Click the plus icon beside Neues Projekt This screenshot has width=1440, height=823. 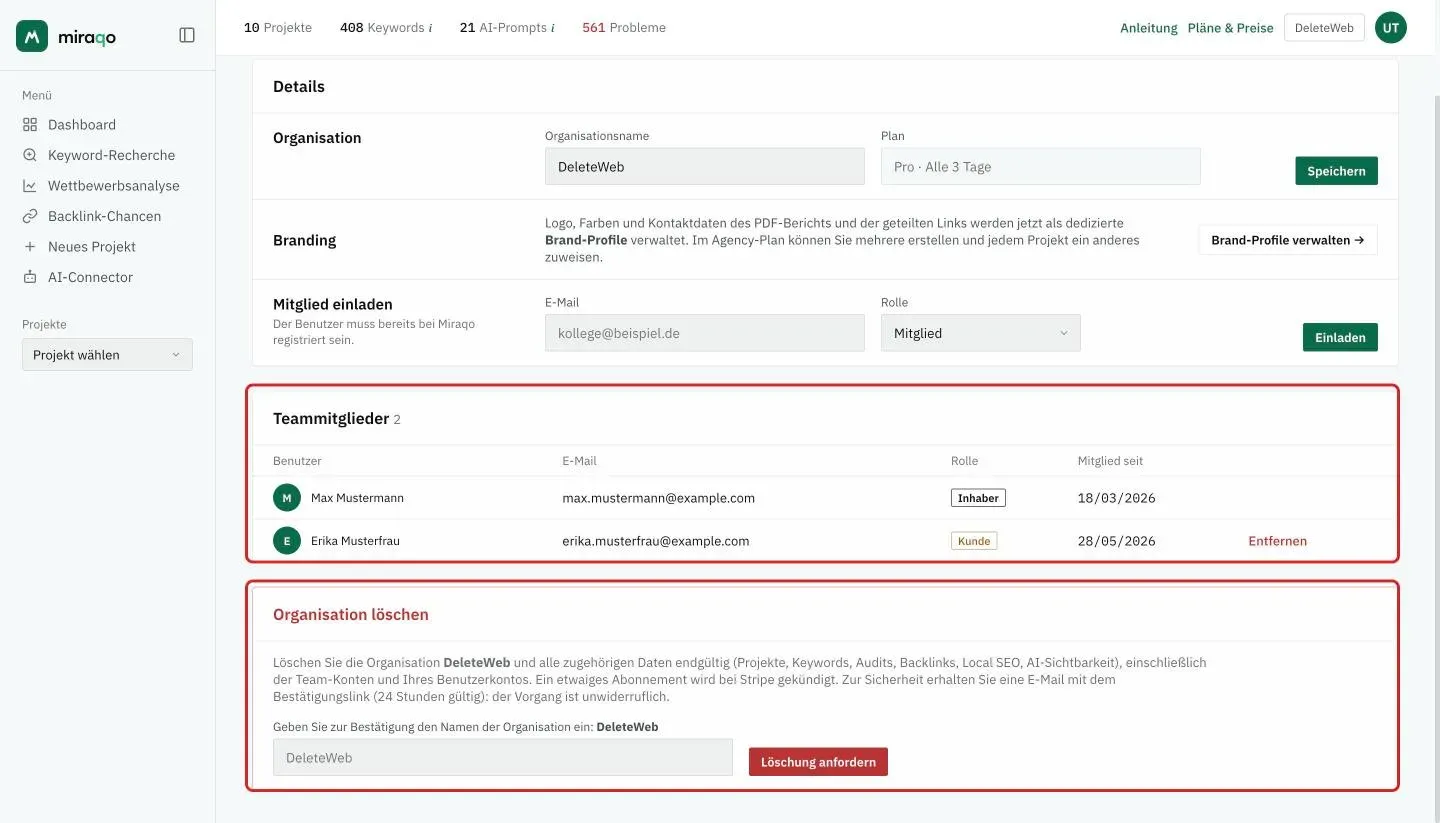click(29, 247)
